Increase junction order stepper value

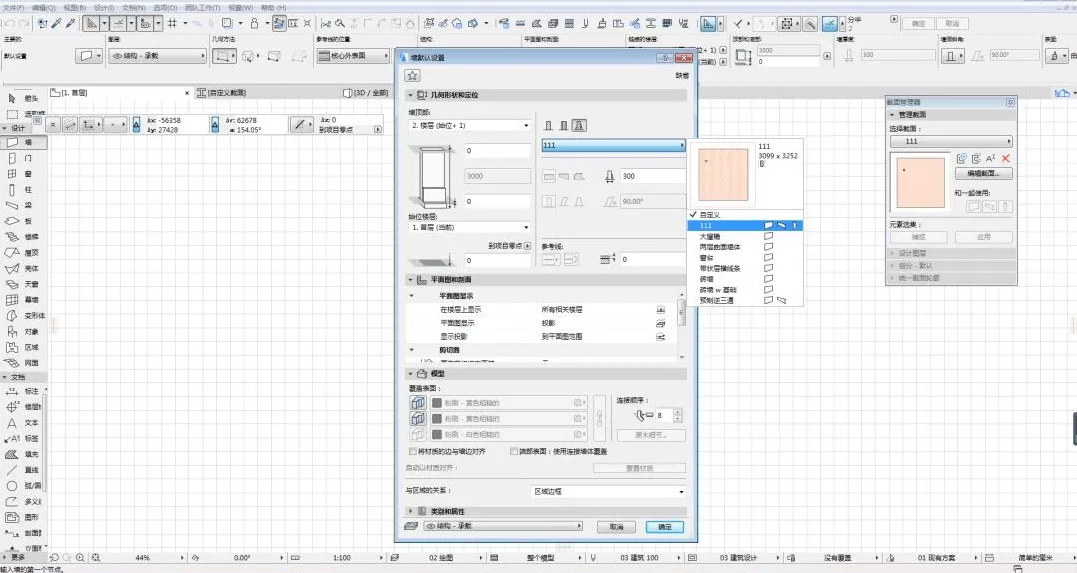coord(678,412)
